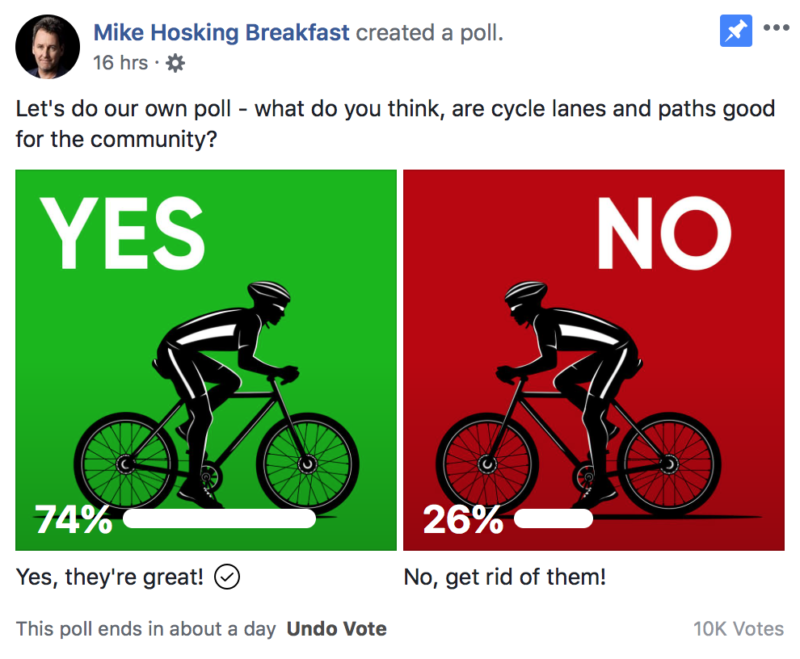This screenshot has height=659, width=800.
Task: Click the poll question text
Action: pos(395,122)
